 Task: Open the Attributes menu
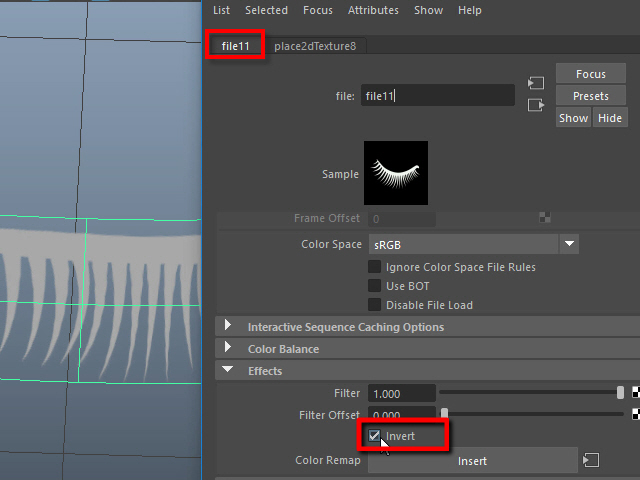click(373, 10)
